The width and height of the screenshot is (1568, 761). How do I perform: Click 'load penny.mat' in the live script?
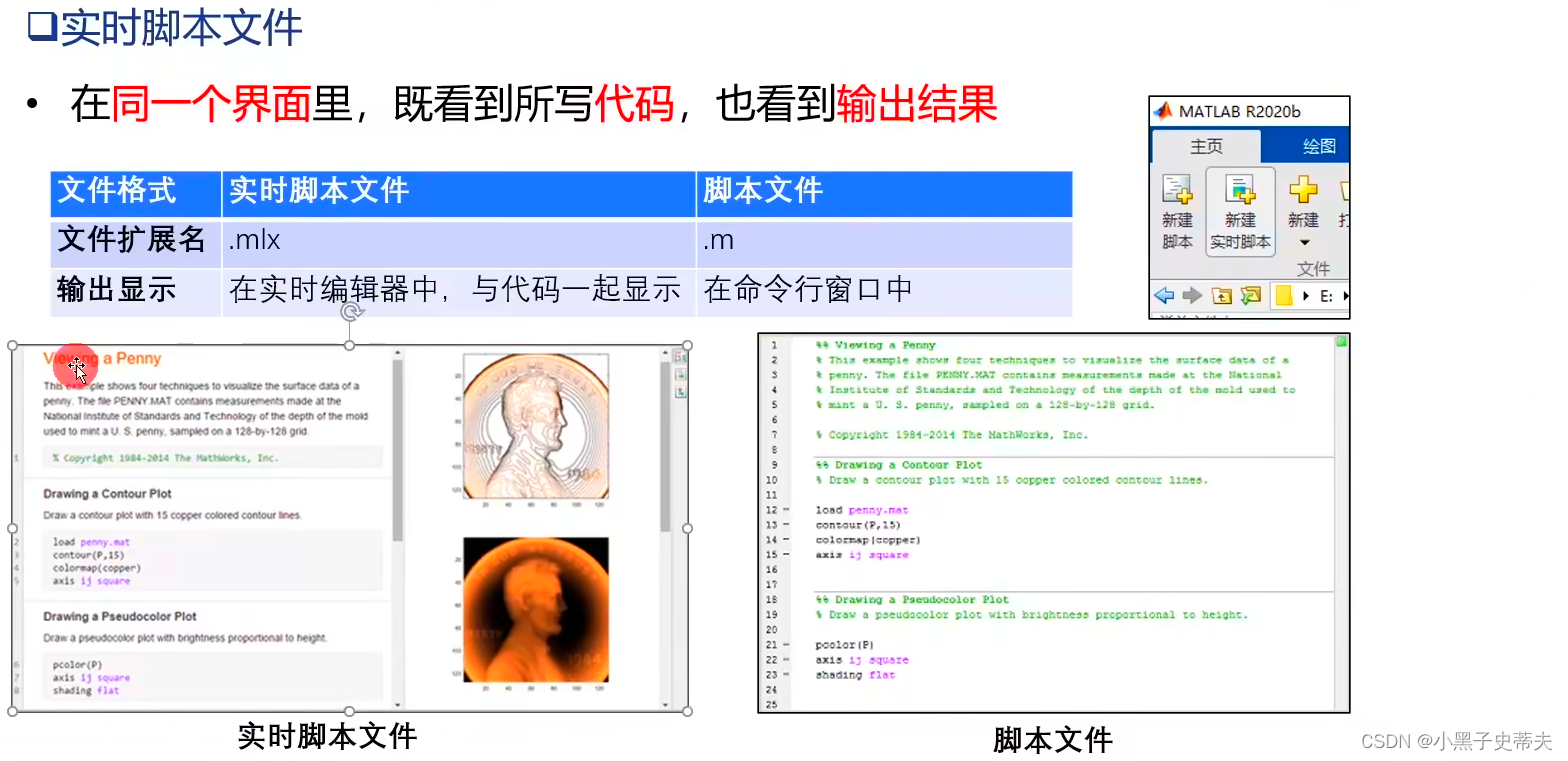coord(91,542)
